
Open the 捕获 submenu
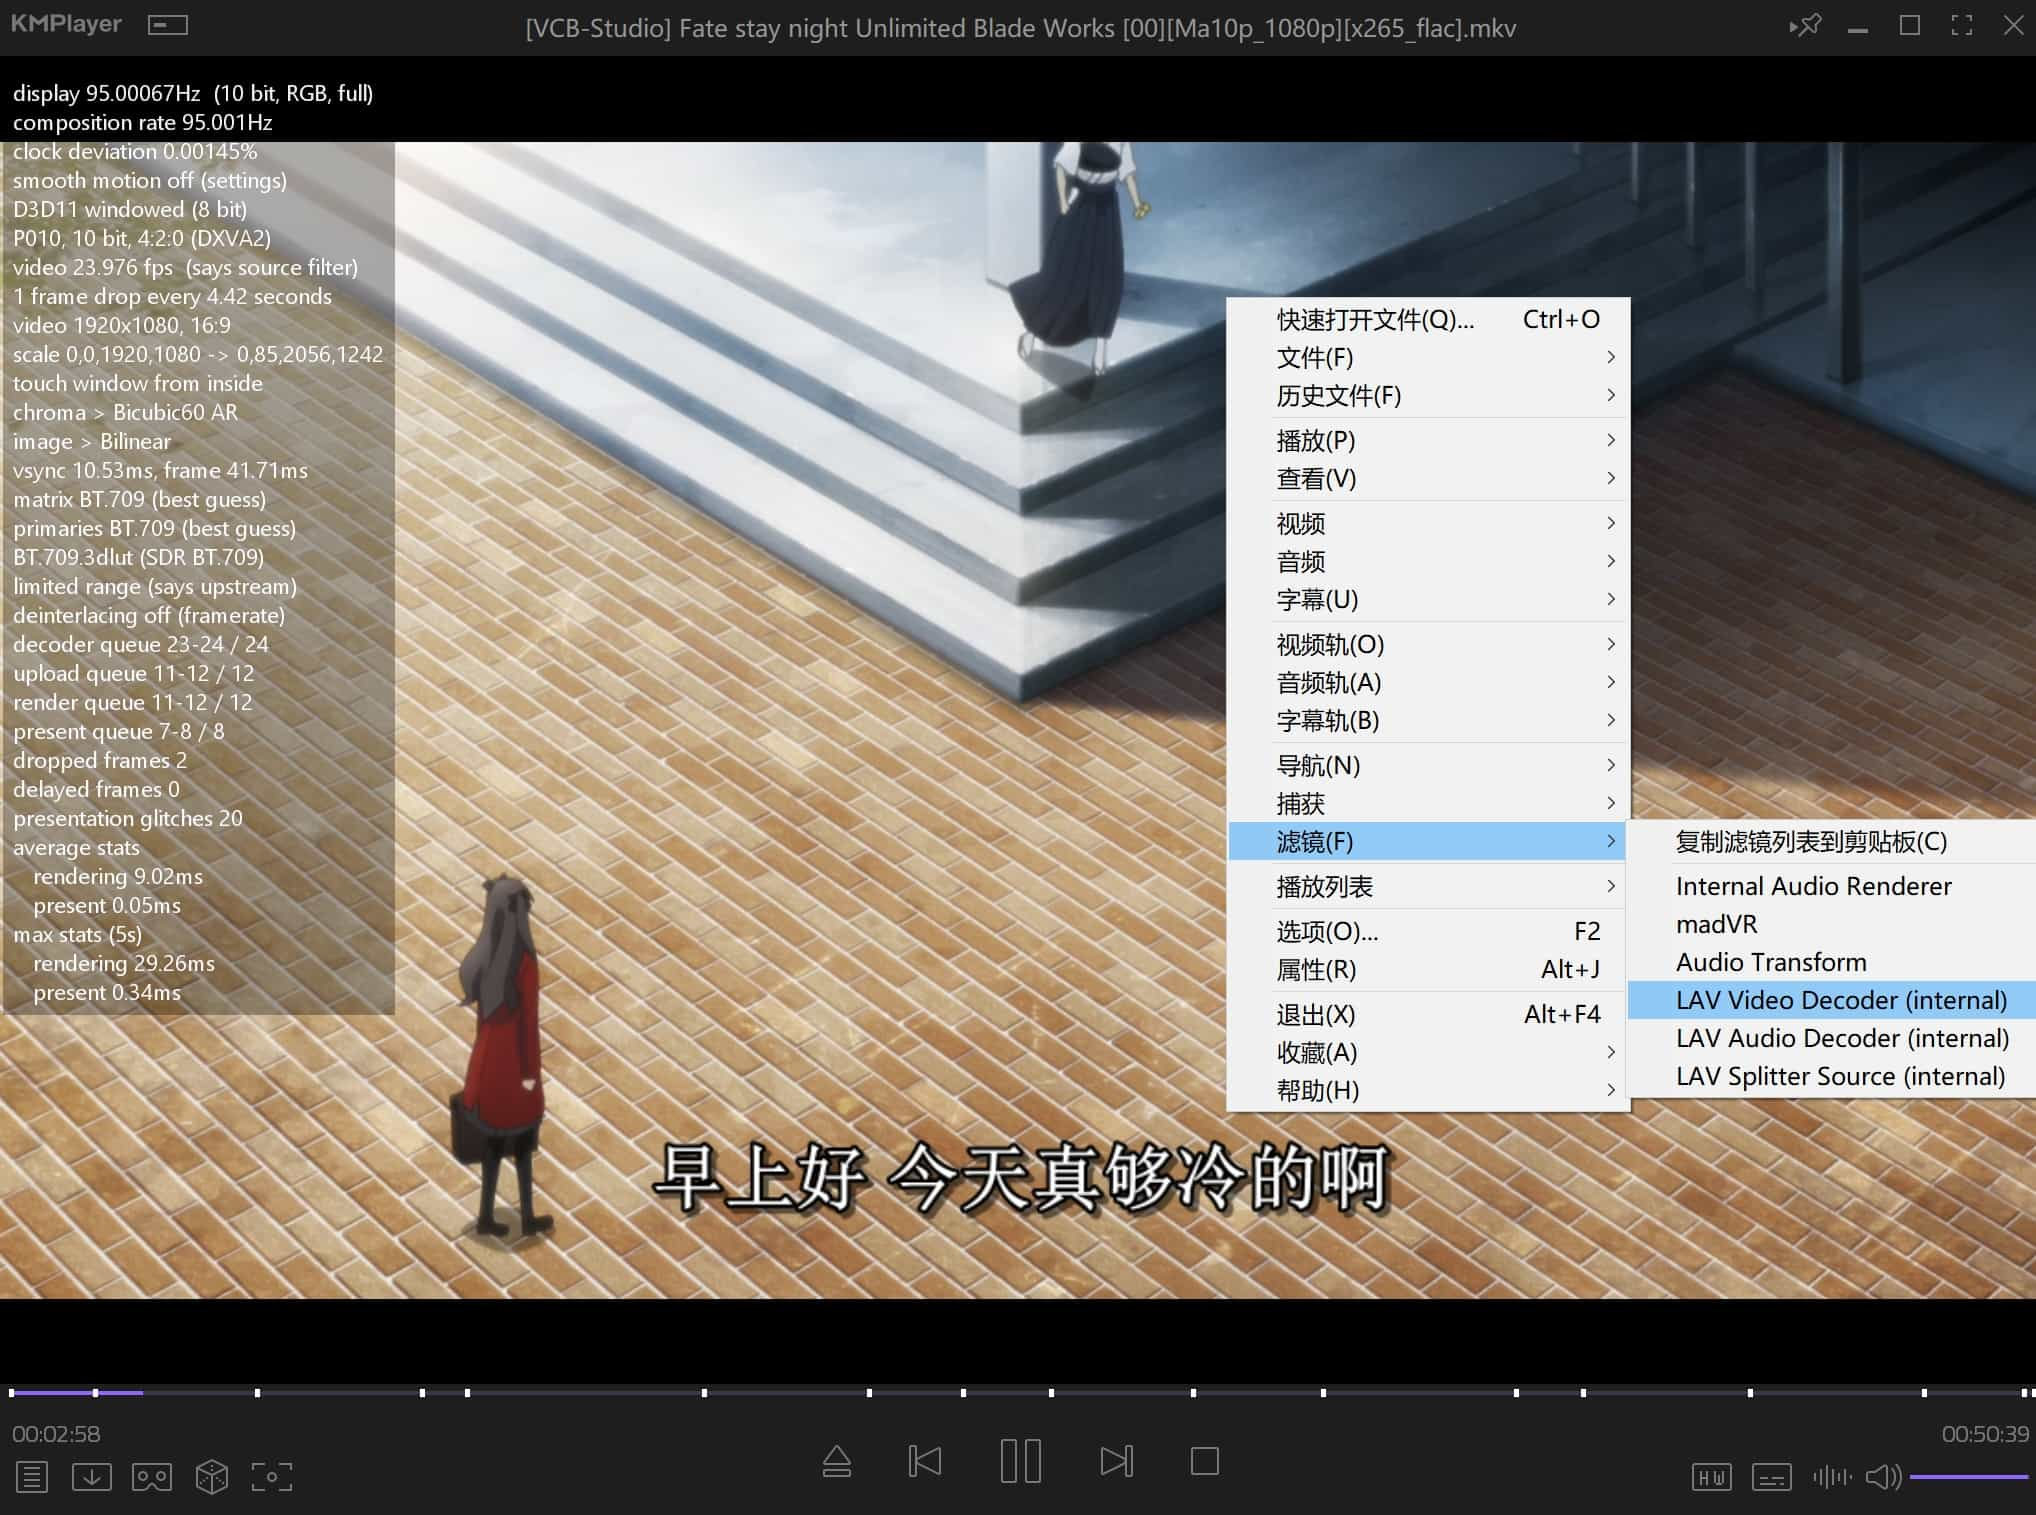1429,803
